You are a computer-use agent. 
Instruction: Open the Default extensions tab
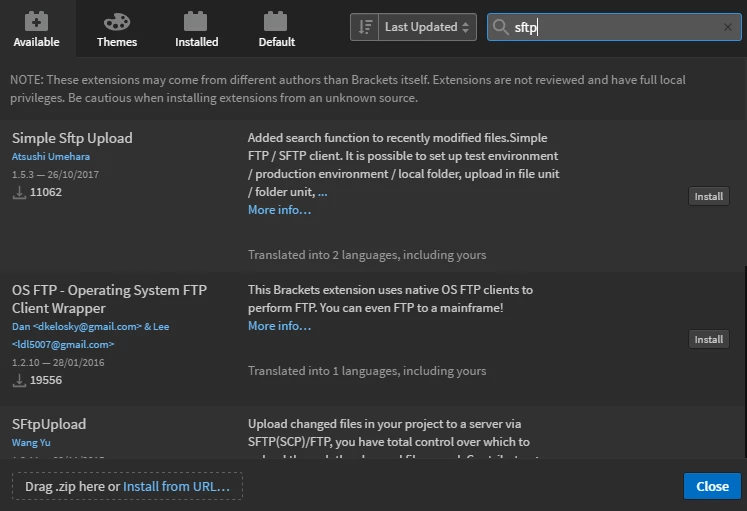[x=276, y=30]
